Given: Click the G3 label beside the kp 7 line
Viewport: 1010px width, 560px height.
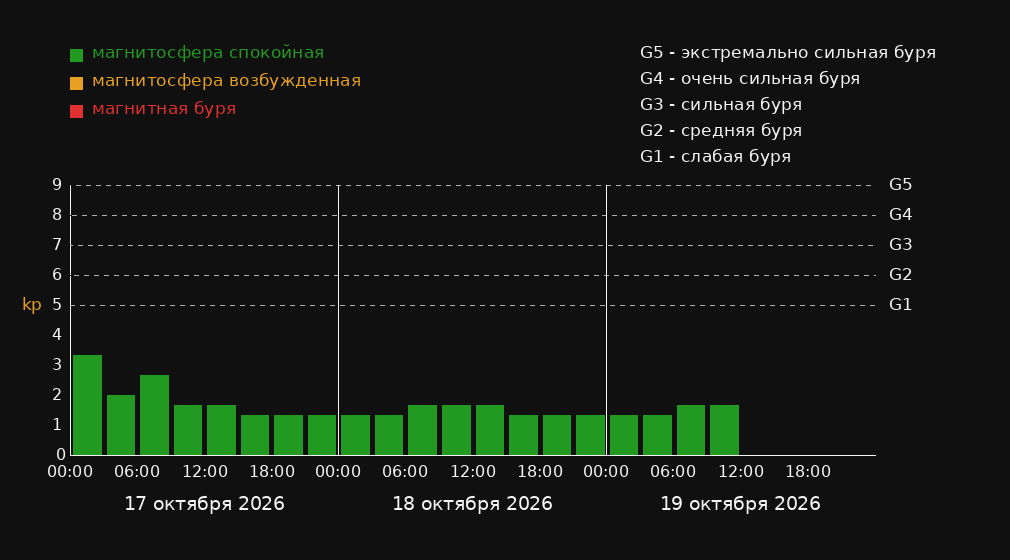Looking at the screenshot, I should (x=900, y=245).
